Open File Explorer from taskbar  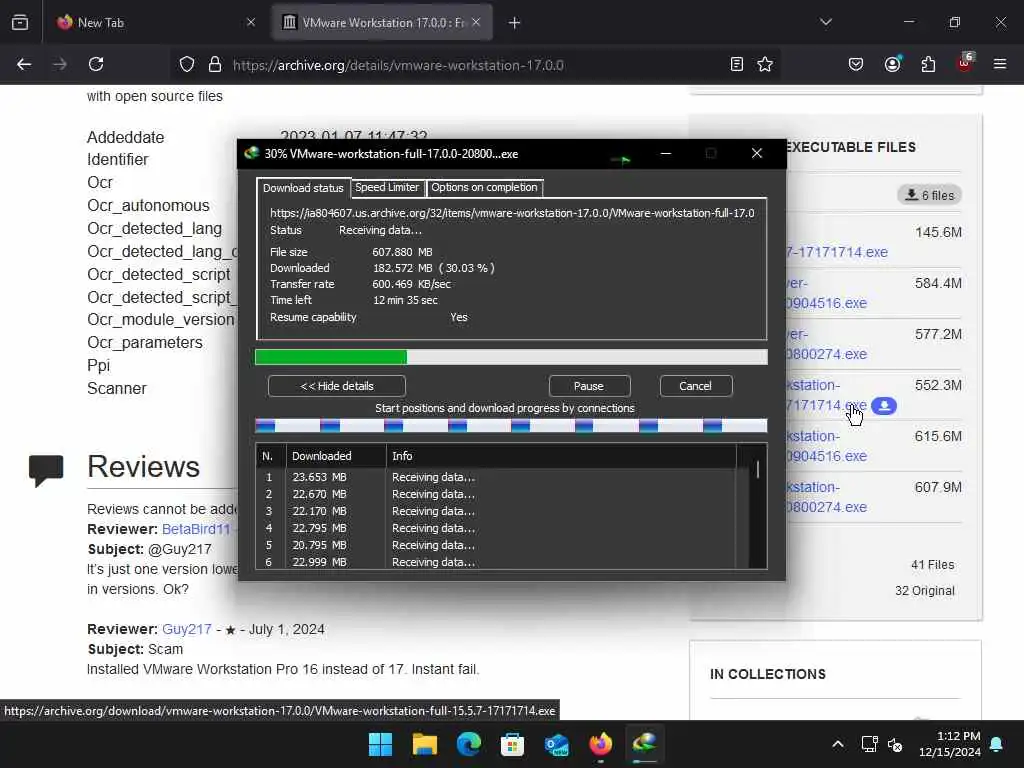(x=424, y=744)
